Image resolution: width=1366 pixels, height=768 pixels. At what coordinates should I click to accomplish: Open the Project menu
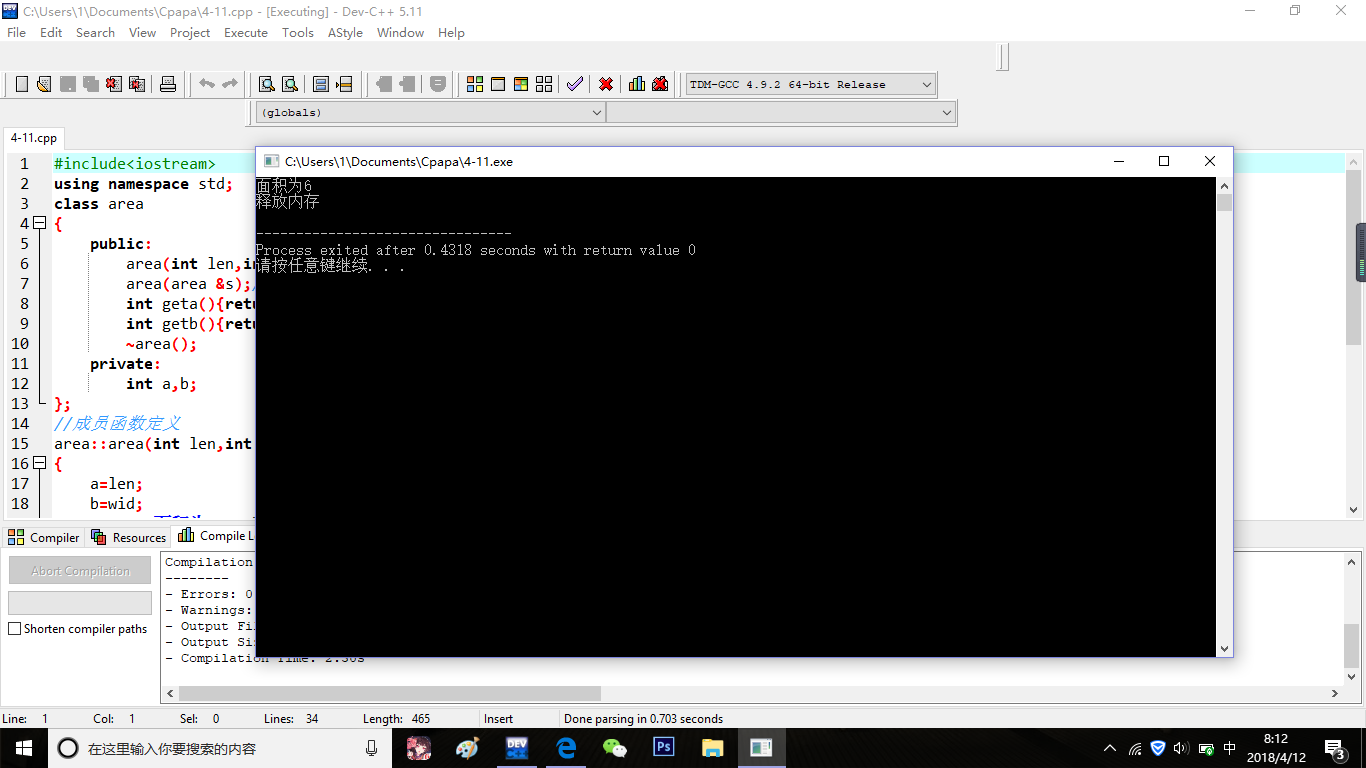pyautogui.click(x=190, y=33)
